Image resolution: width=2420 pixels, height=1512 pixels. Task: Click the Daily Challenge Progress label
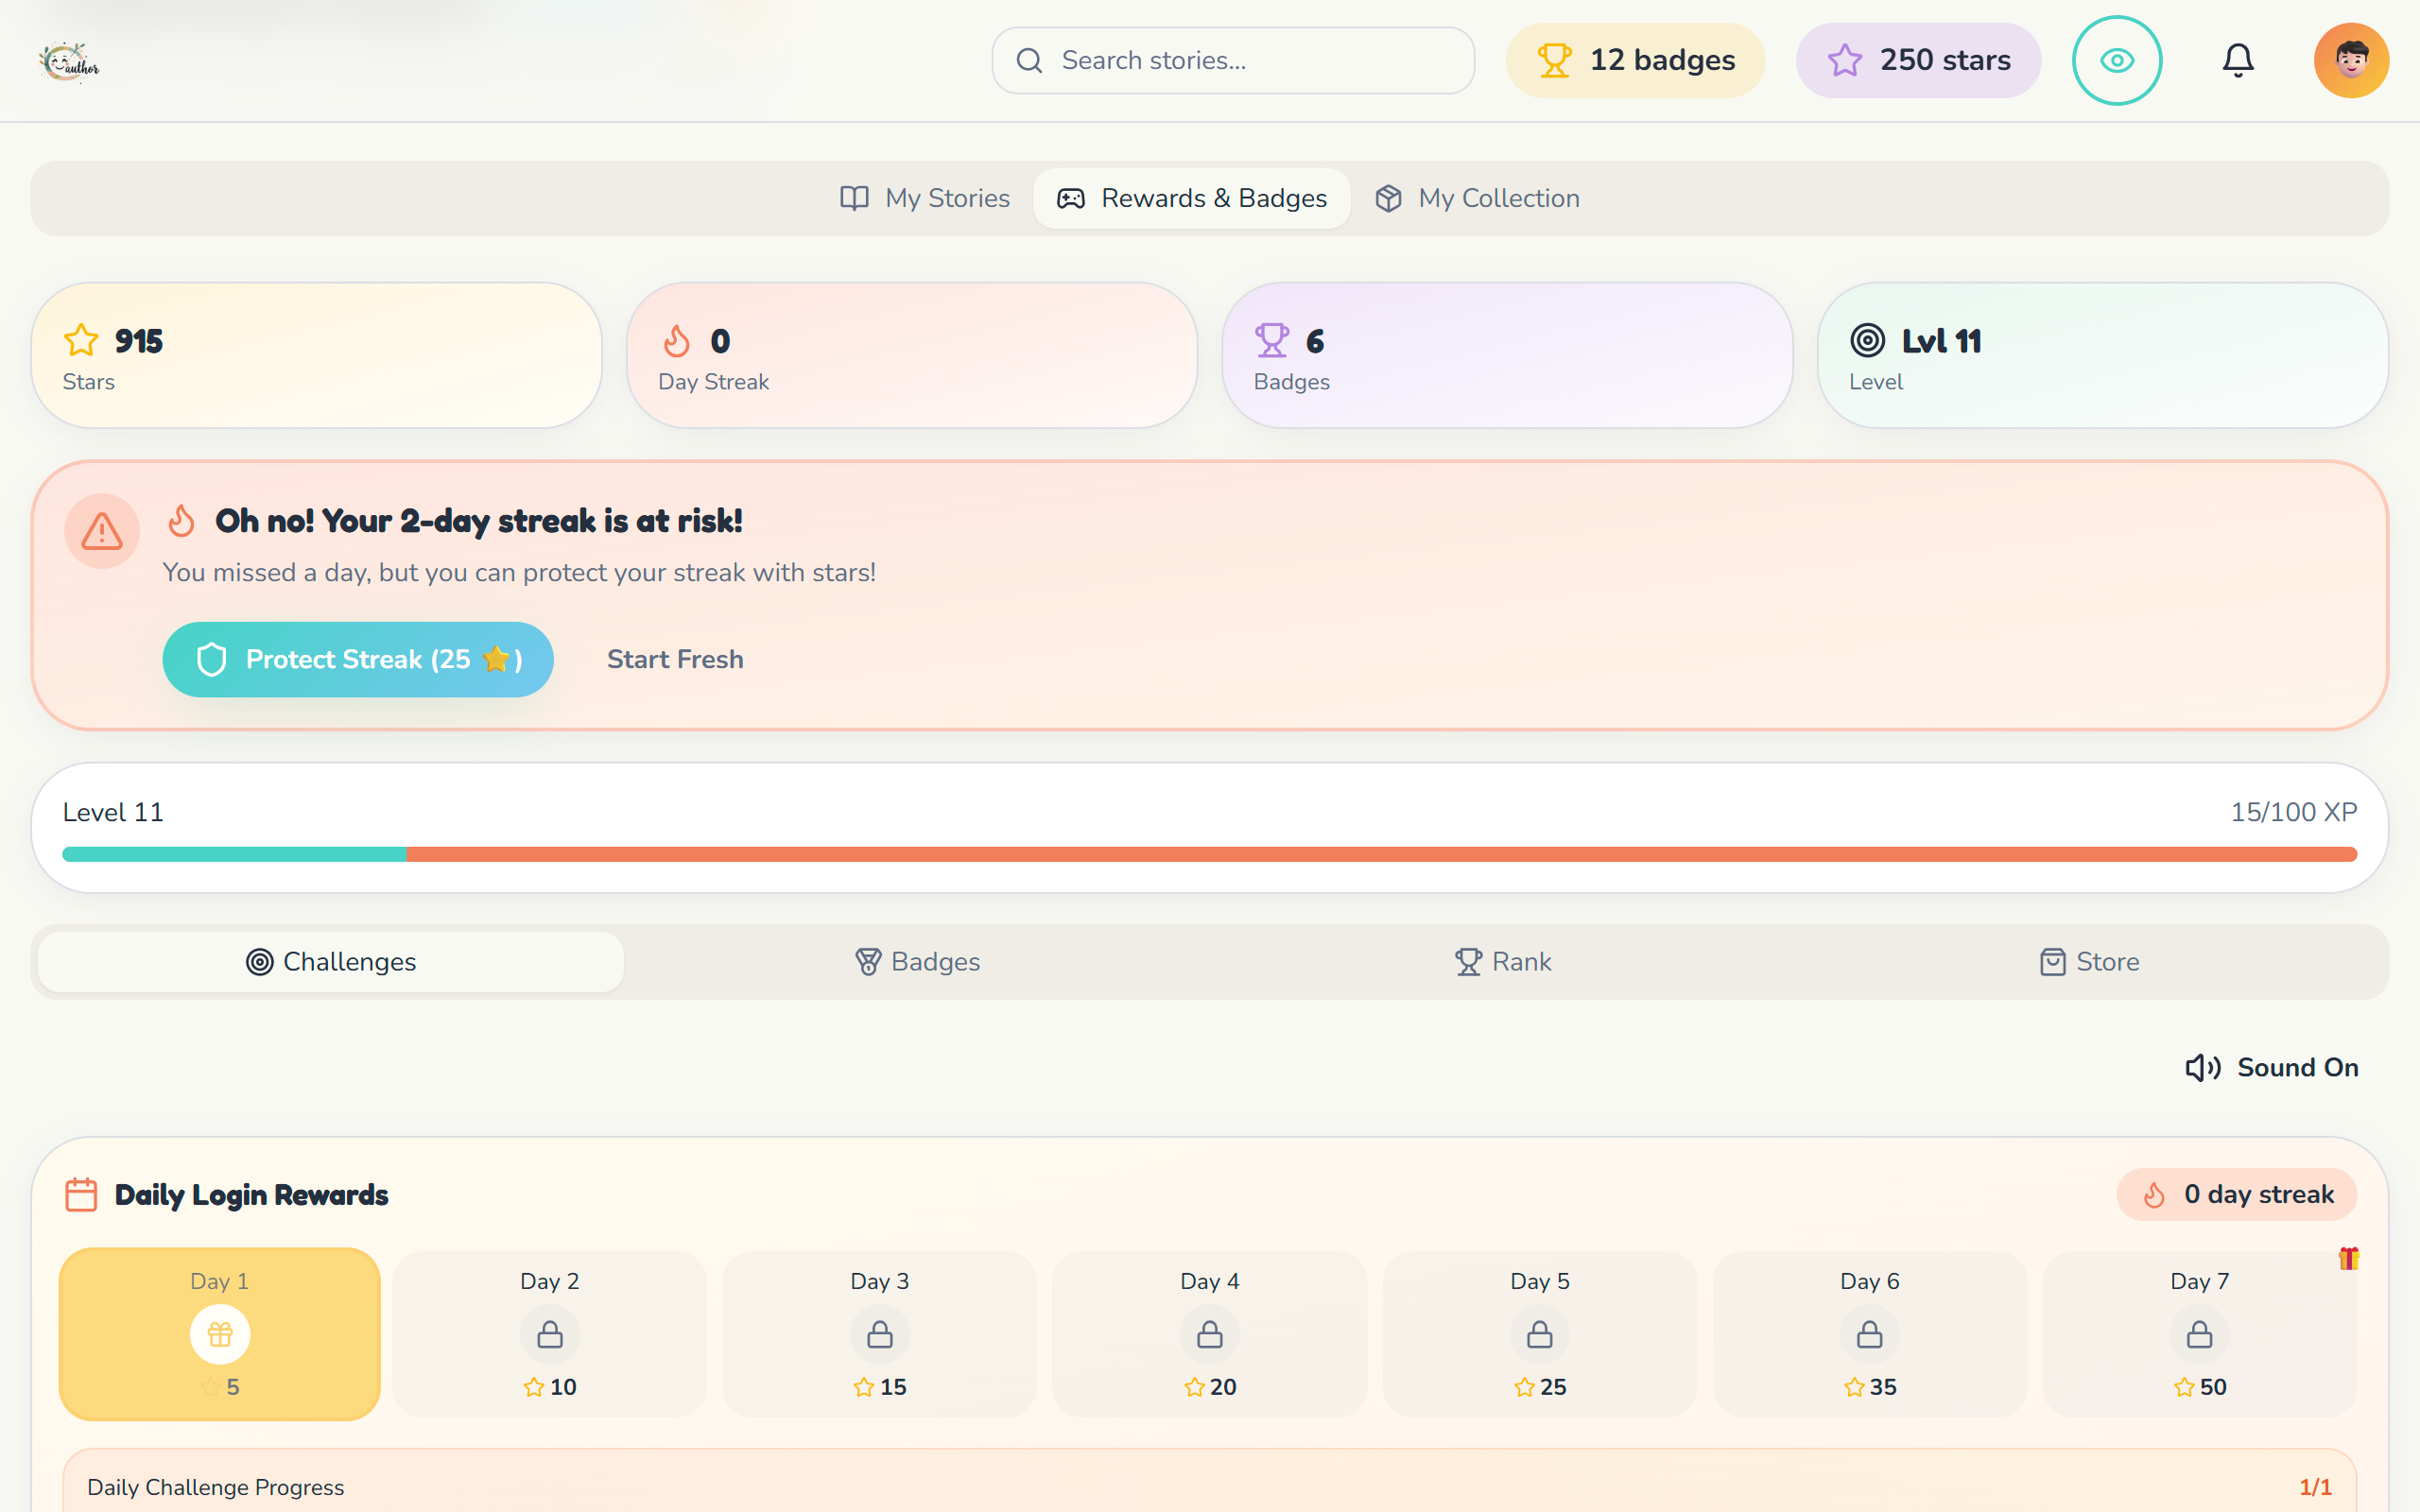[216, 1487]
